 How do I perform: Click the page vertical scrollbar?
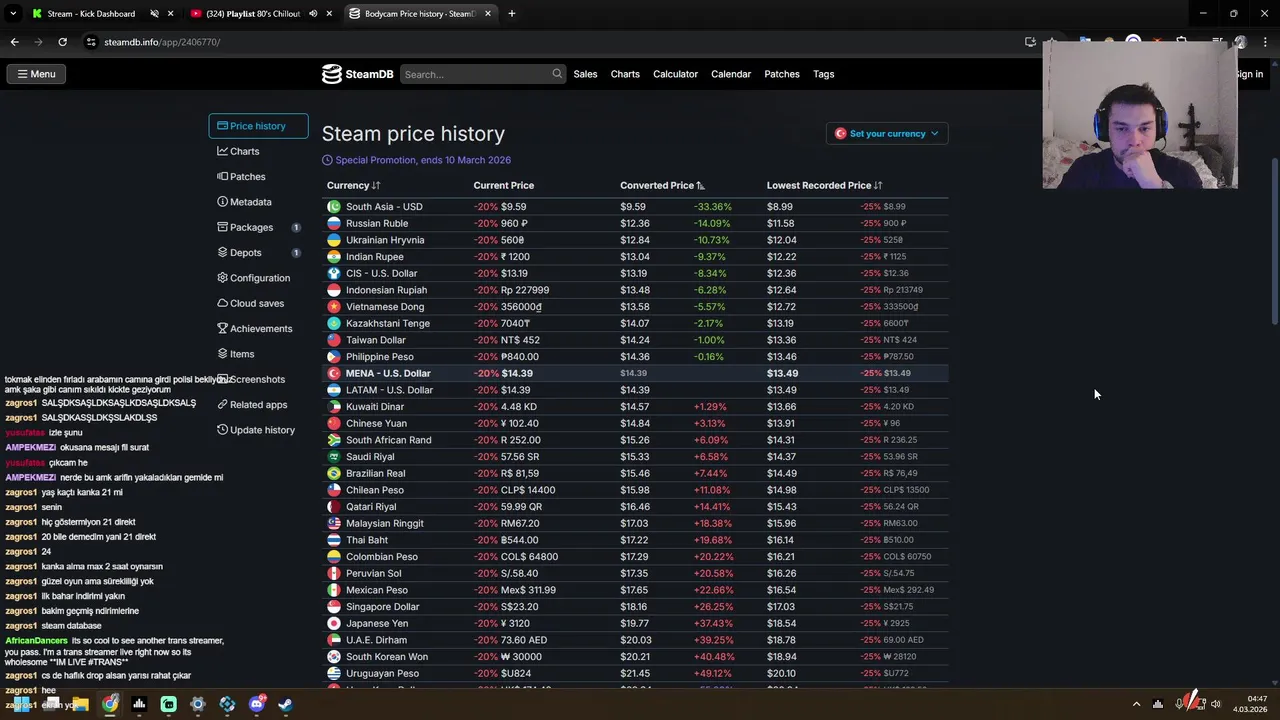point(1274,240)
